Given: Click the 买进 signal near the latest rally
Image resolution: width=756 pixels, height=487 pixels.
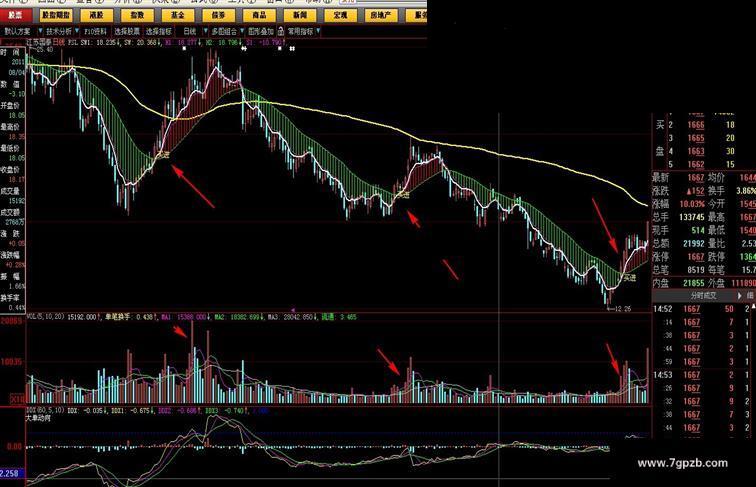Looking at the screenshot, I should (629, 278).
